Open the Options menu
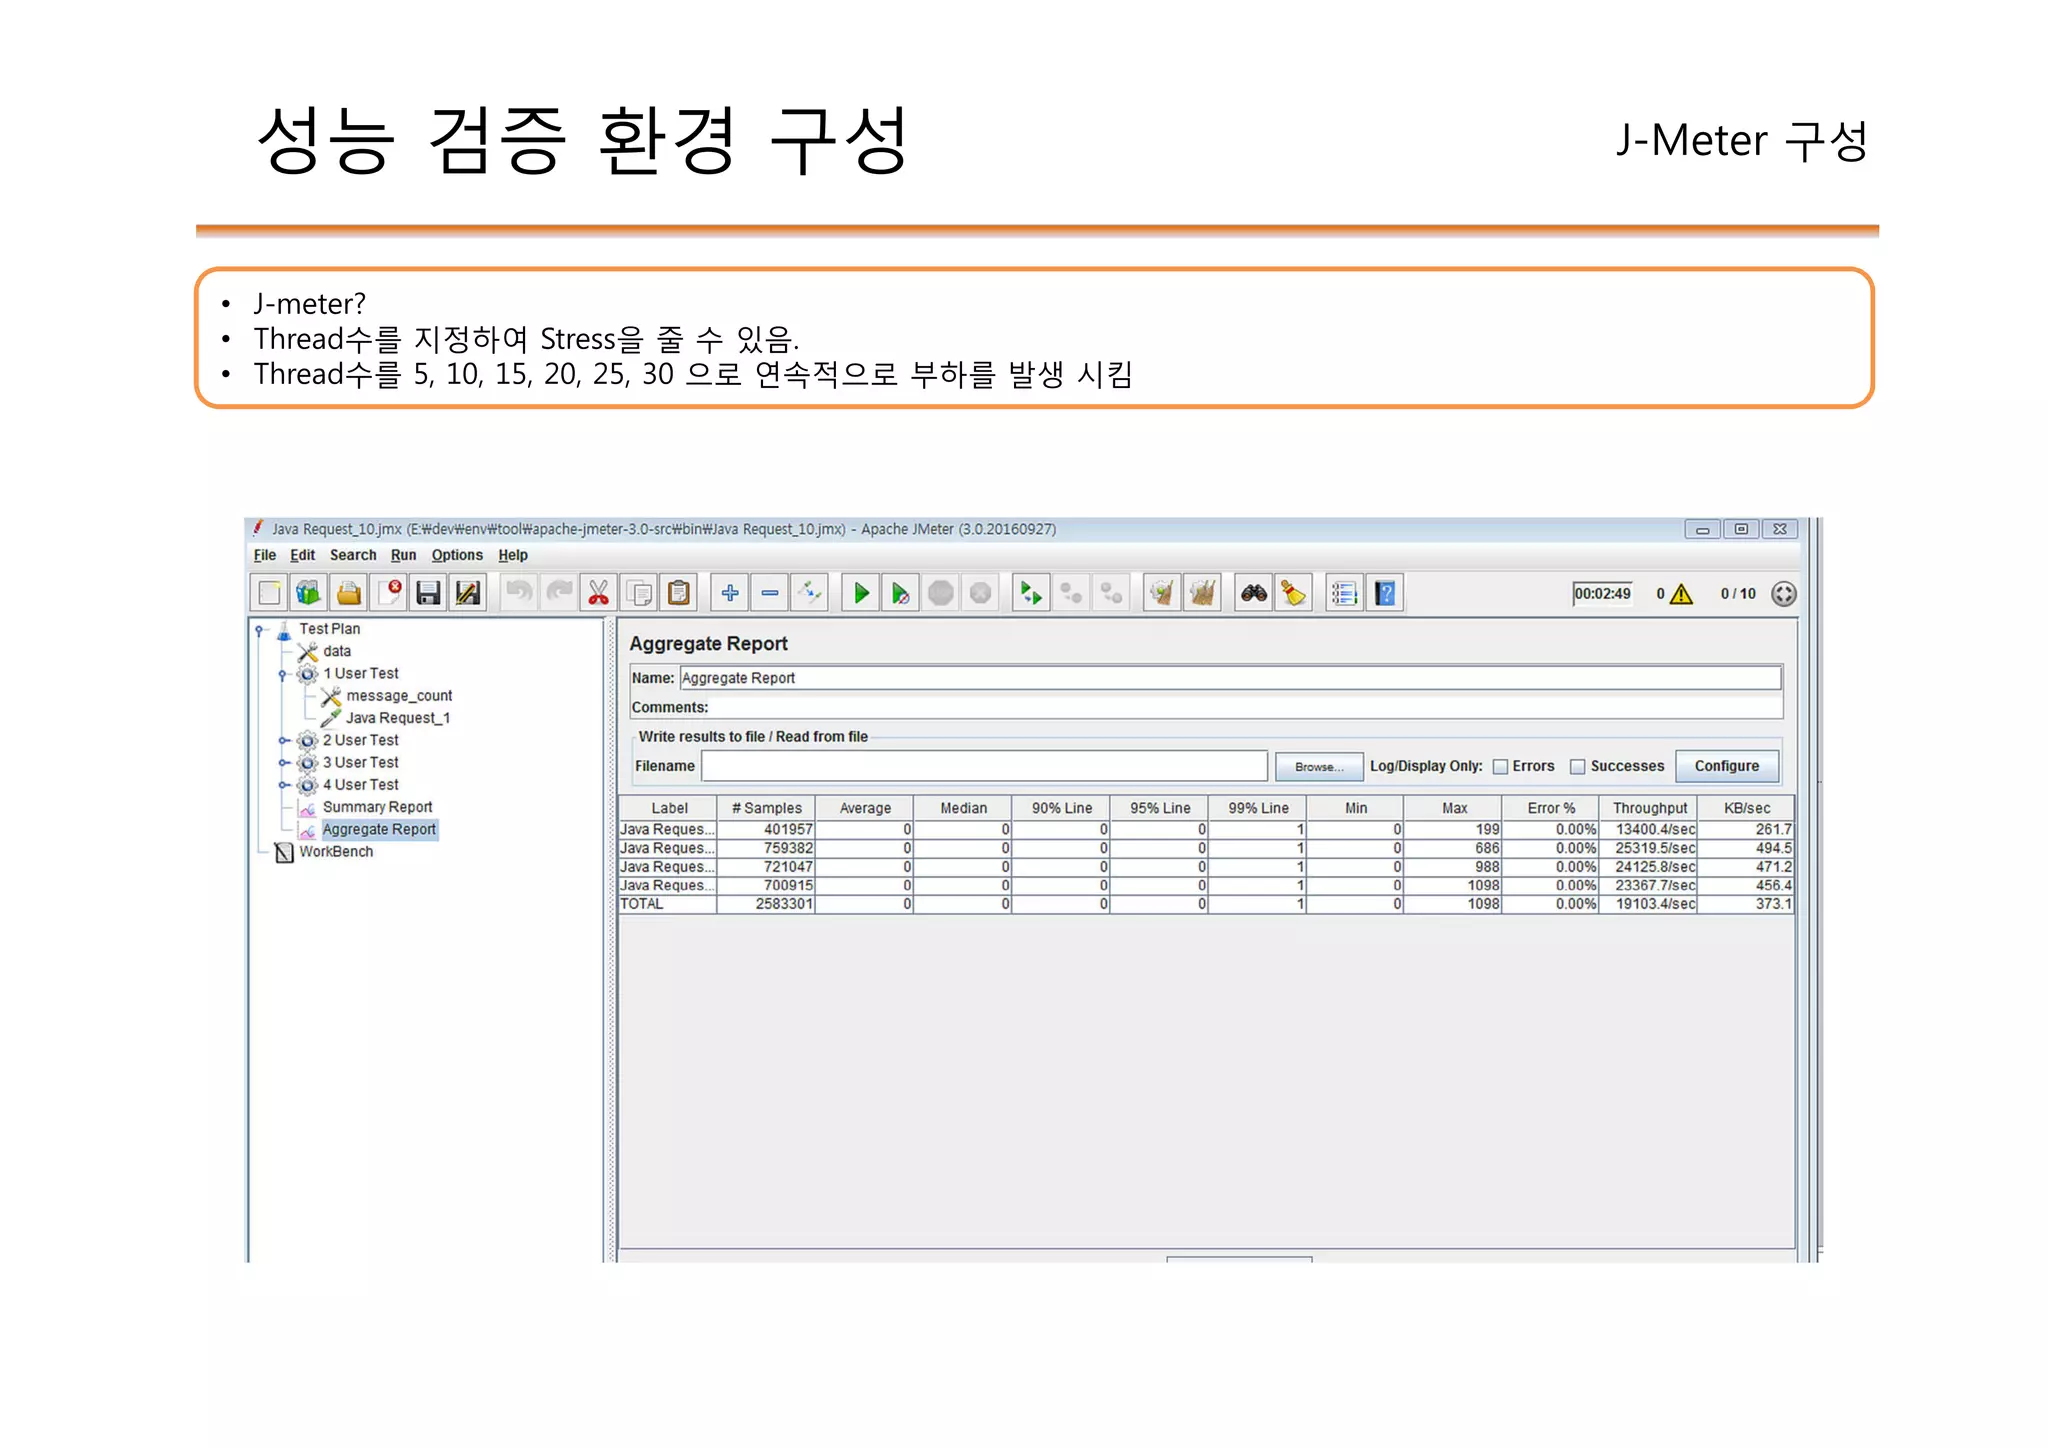Image resolution: width=2048 pixels, height=1448 pixels. 457,555
